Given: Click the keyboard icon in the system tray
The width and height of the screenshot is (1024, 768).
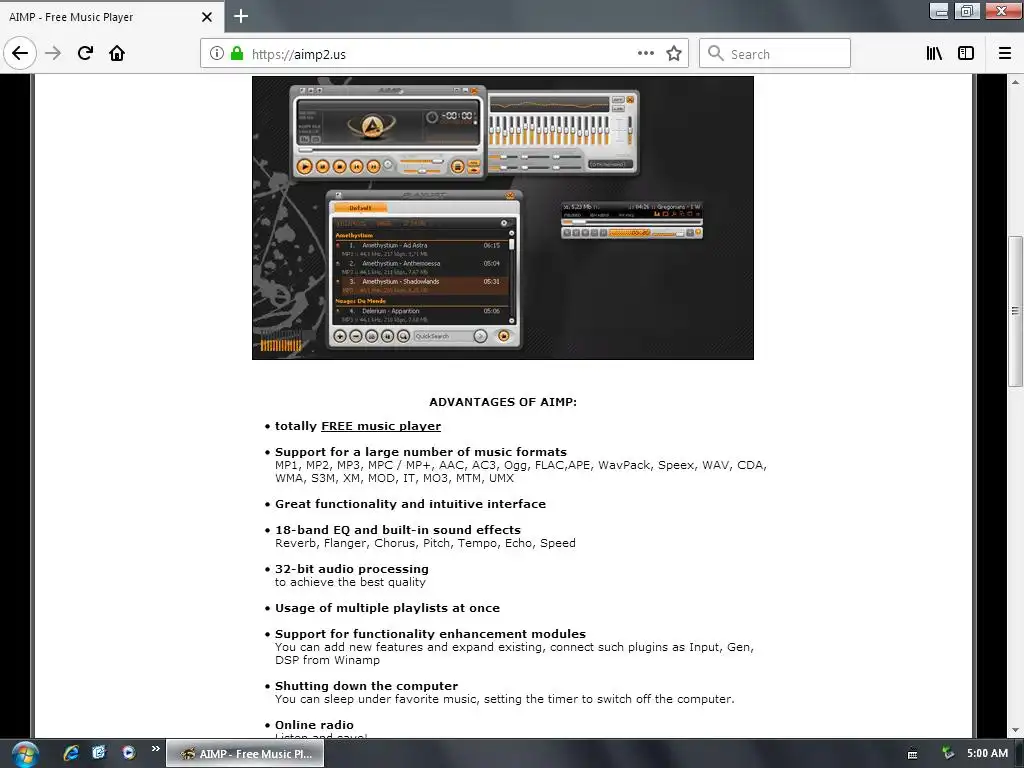Looking at the screenshot, I should coord(912,754).
